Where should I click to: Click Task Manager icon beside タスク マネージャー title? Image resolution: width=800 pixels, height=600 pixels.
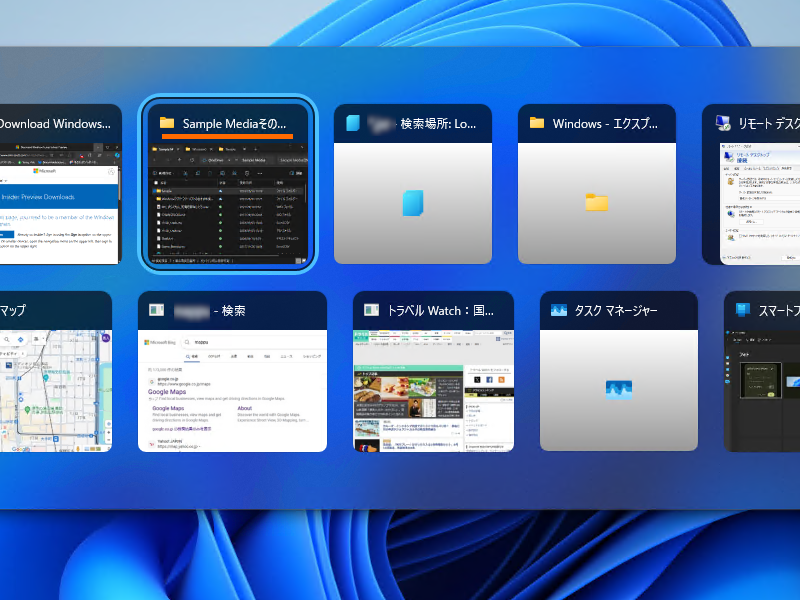pos(559,310)
